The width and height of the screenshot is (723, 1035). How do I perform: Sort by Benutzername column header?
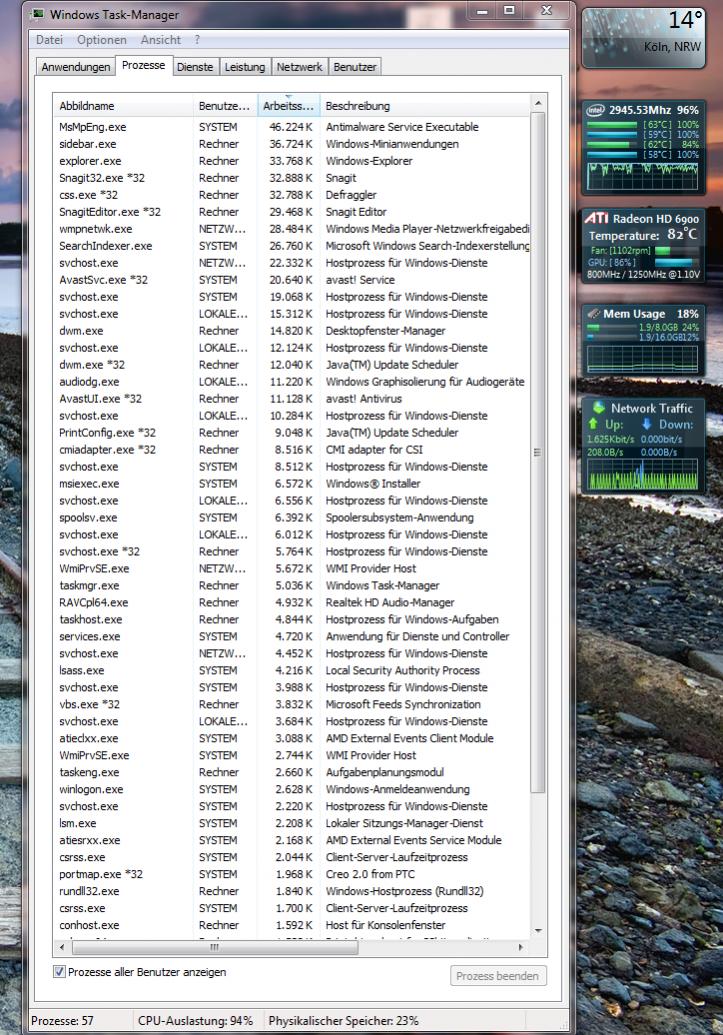(224, 106)
